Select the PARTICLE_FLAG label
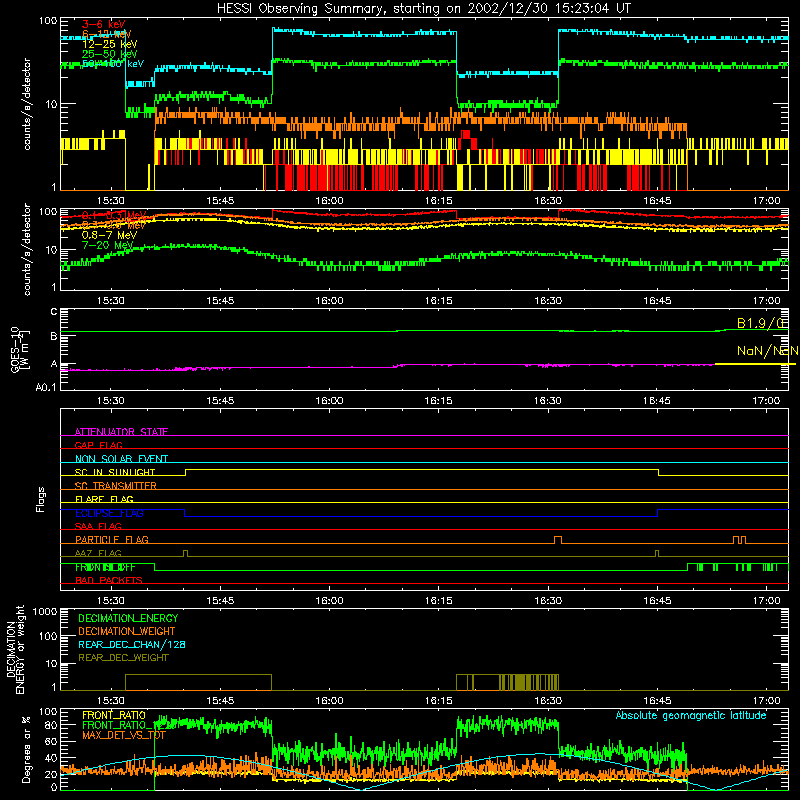This screenshot has width=800, height=800. [112, 539]
